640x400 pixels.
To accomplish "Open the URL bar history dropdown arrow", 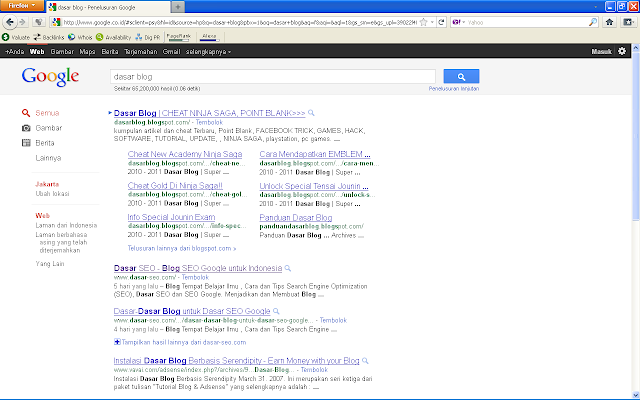I will pos(432,22).
